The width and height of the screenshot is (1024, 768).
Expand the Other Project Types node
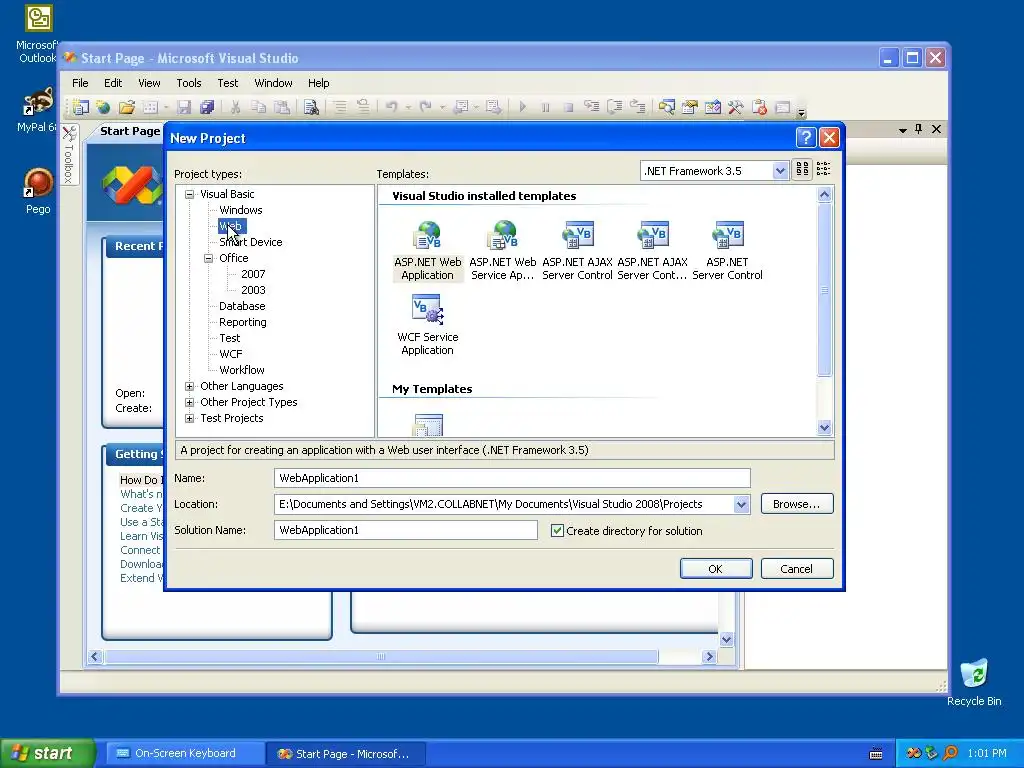pos(189,402)
